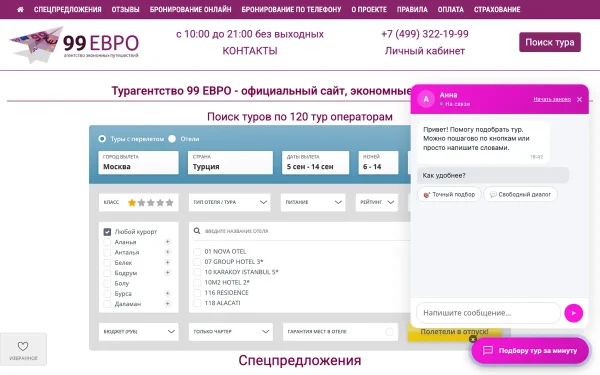
Task: Click the hotel name search magnifier icon
Action: (197, 231)
